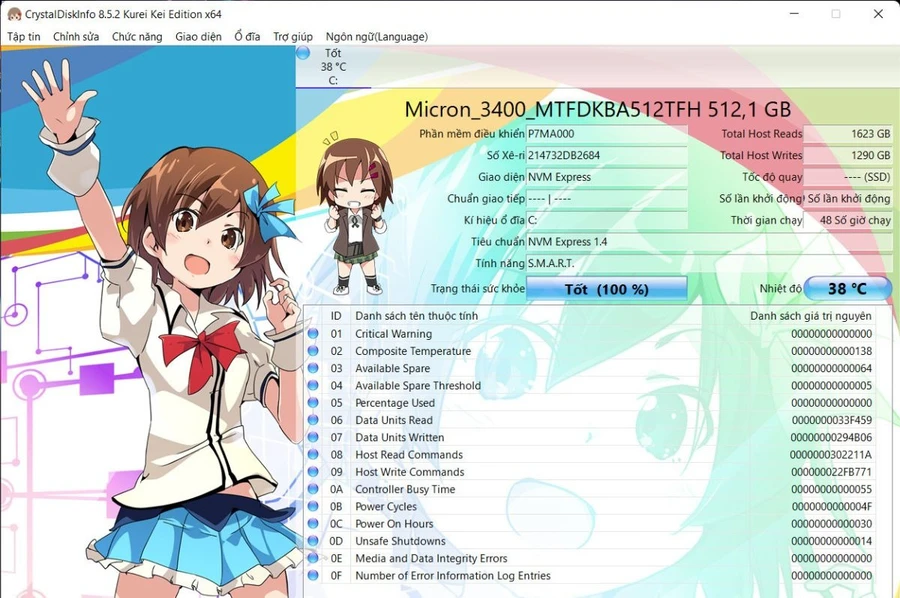Screen dimensions: 900x598
Task: Open the Giao diện menu
Action: (198, 37)
